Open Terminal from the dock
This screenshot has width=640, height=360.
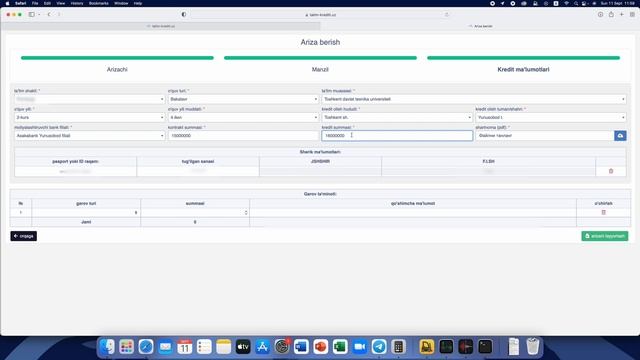pyautogui.click(x=485, y=347)
